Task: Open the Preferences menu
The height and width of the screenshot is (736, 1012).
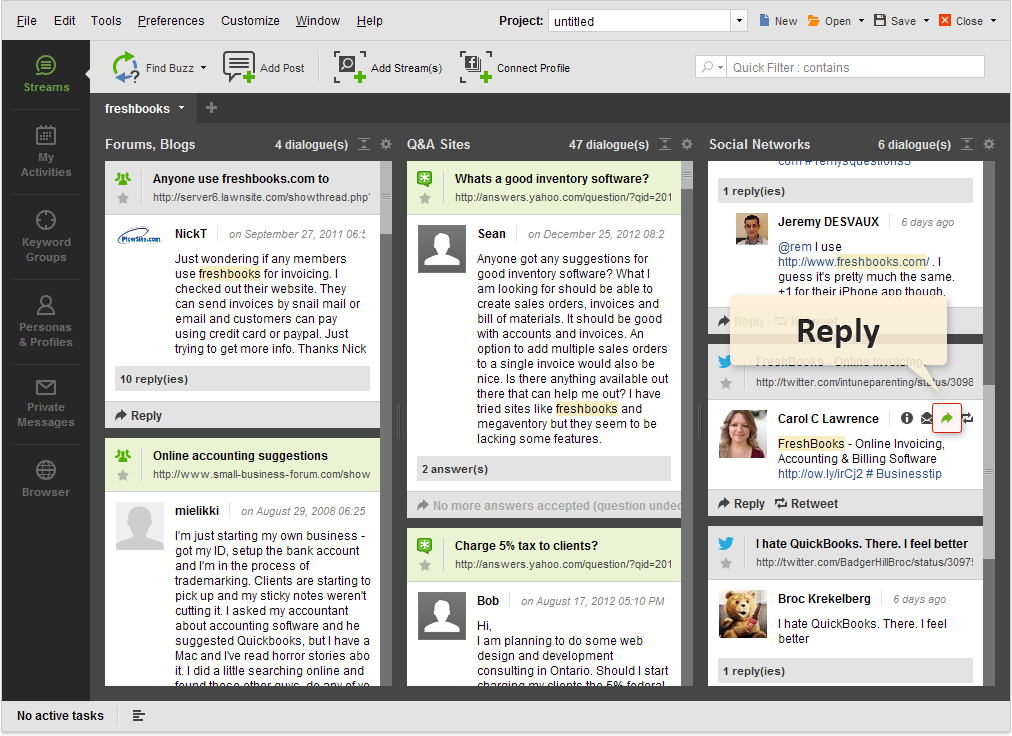Action: (x=171, y=21)
